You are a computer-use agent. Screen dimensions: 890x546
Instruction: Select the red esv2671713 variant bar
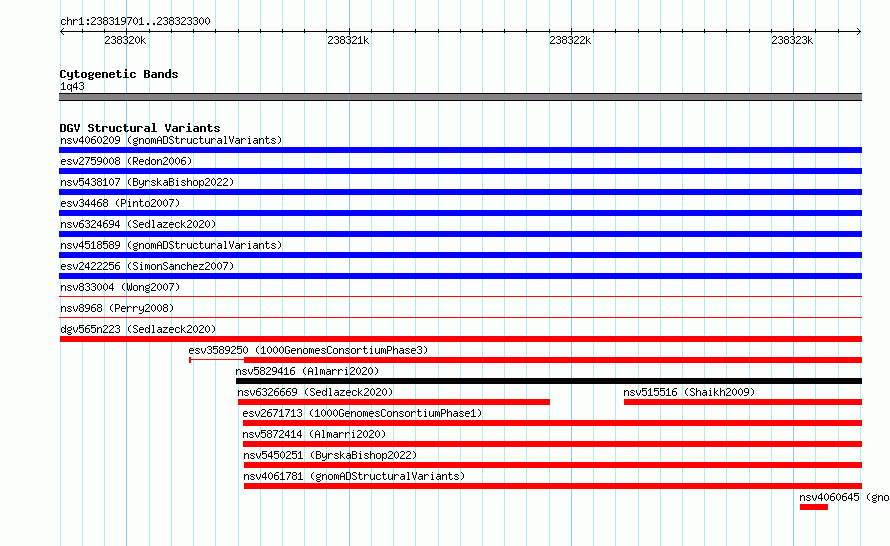[552, 423]
